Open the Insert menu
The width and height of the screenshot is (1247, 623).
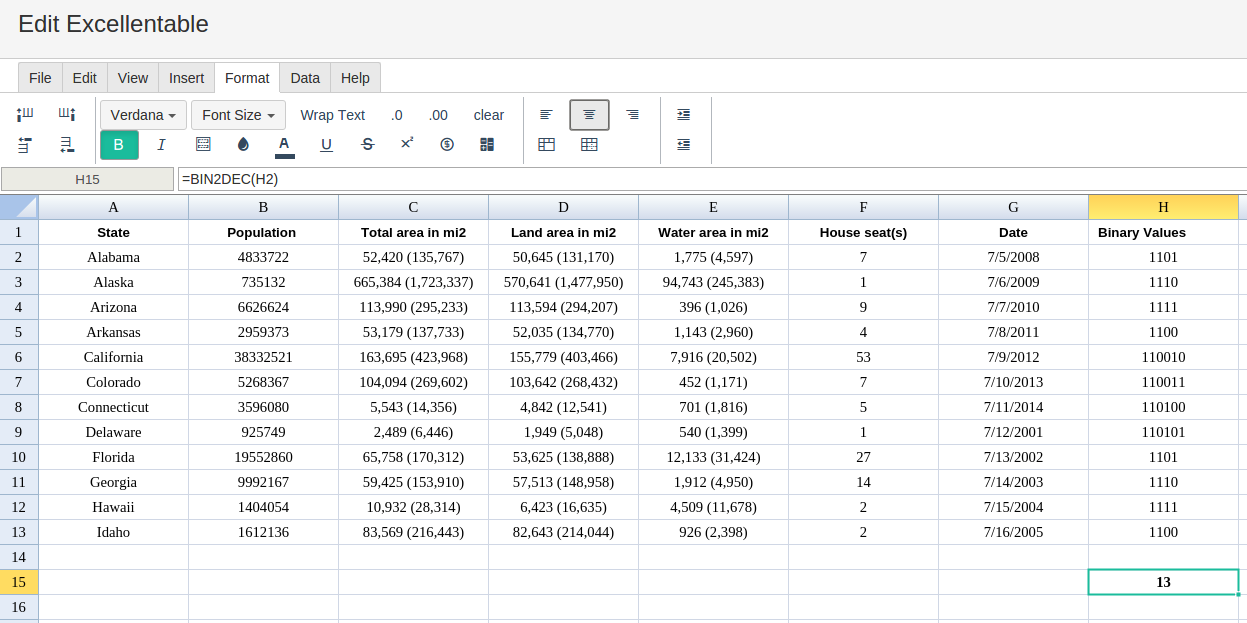(x=186, y=78)
